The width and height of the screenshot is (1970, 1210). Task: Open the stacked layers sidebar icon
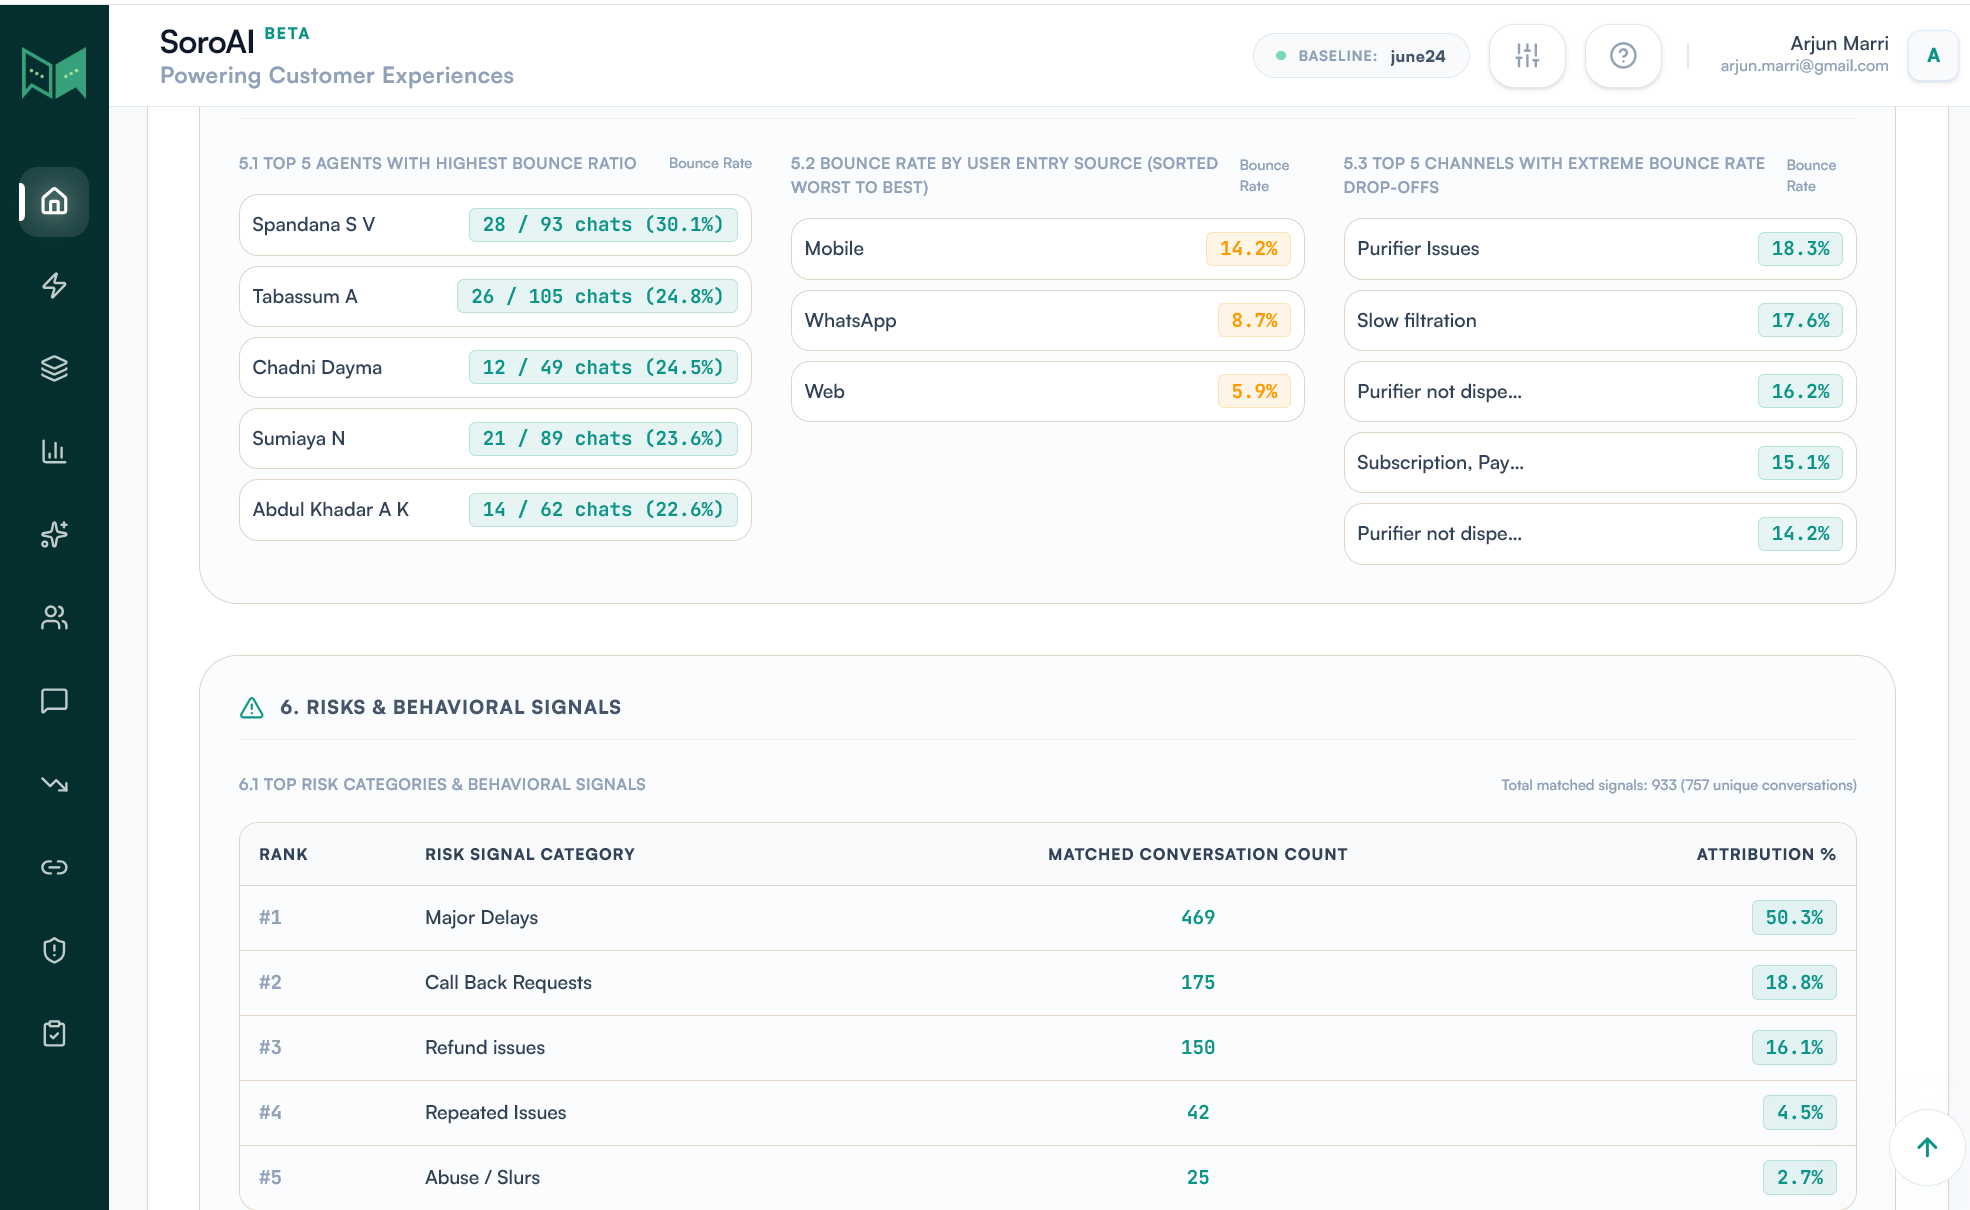coord(54,368)
